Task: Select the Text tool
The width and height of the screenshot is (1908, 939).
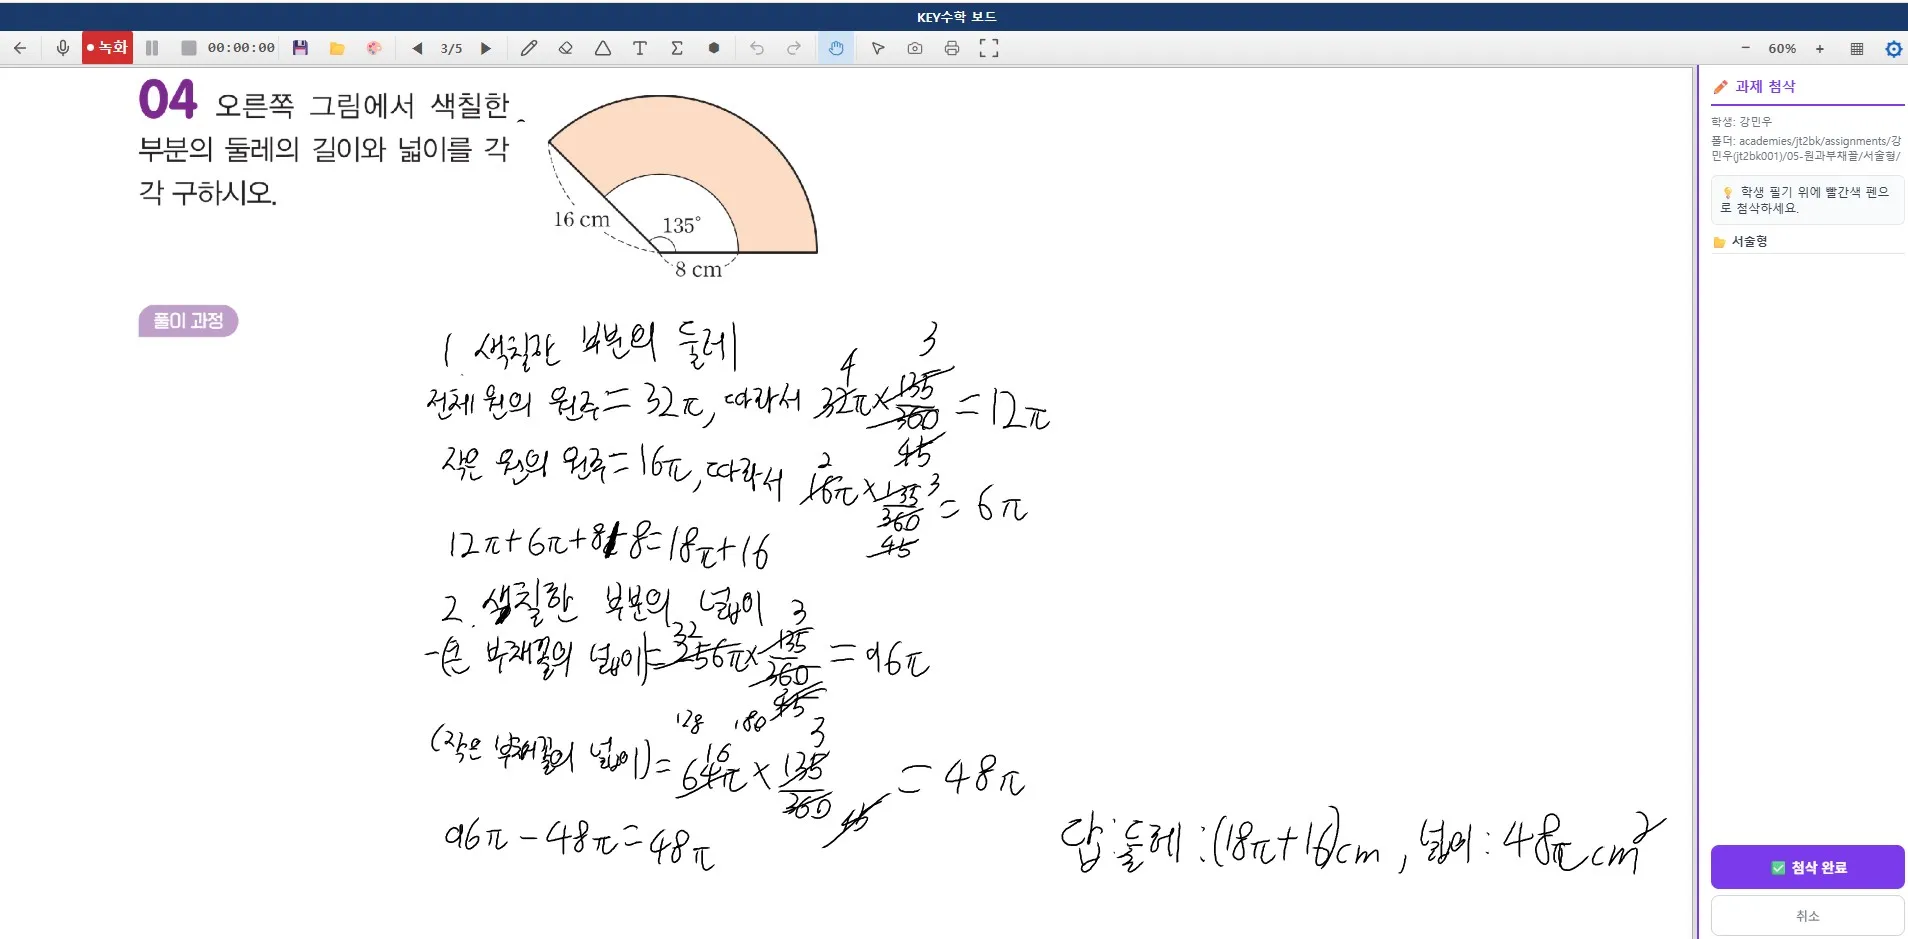Action: [640, 48]
